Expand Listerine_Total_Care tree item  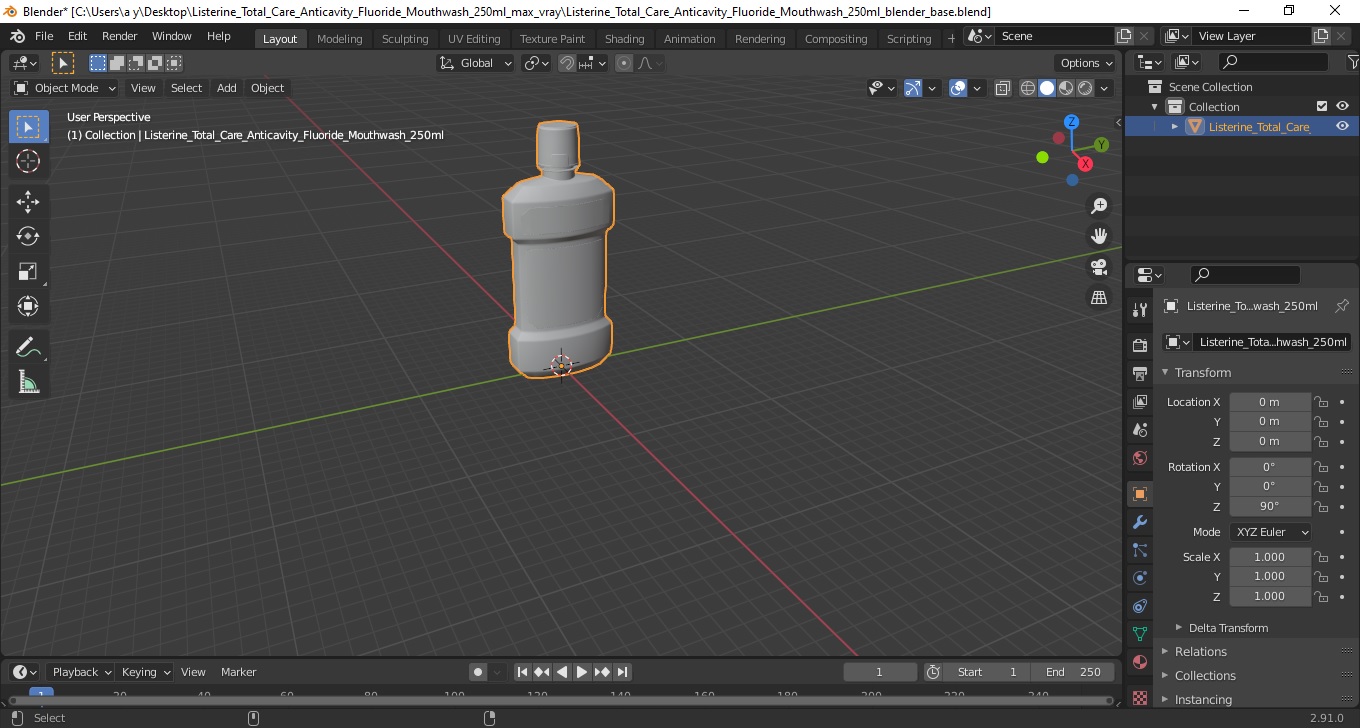coord(1175,127)
